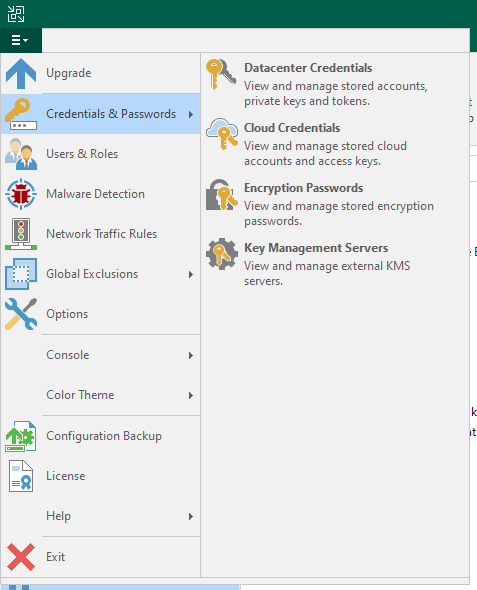Expand the Console submenu arrow
Viewport: 477px width, 590px height.
[191, 355]
